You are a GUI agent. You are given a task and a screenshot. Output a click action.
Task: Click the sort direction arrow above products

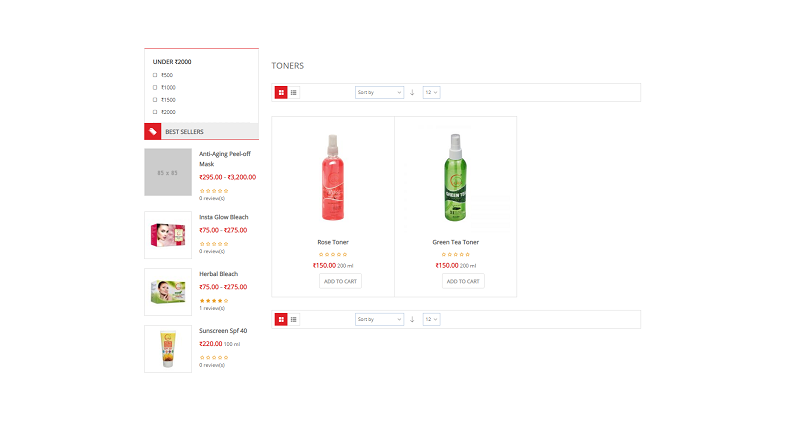412,93
